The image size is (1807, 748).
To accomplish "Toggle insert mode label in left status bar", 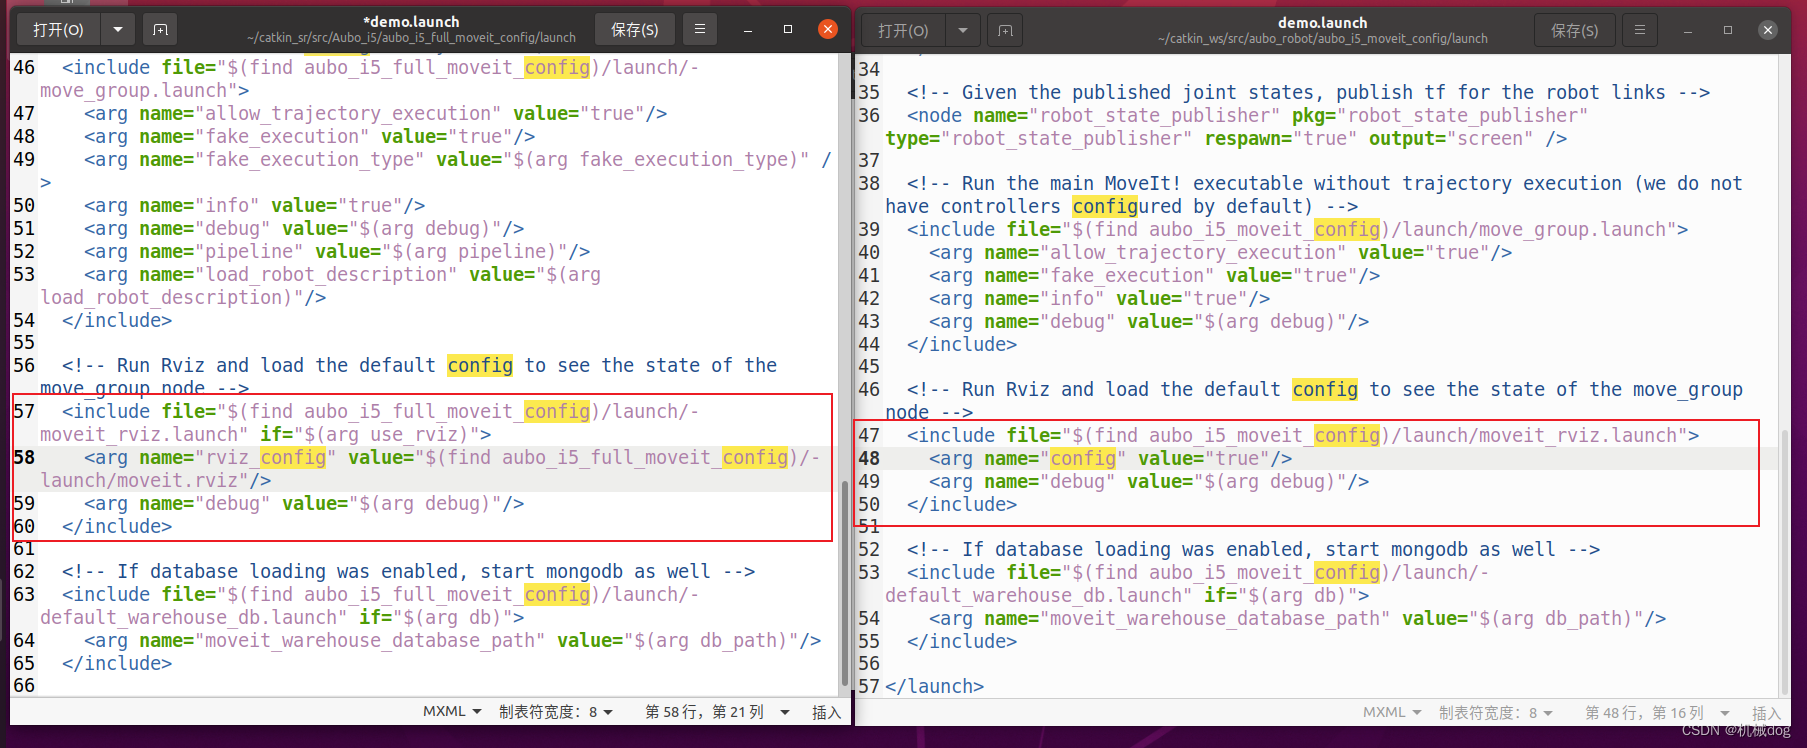I will (x=826, y=712).
